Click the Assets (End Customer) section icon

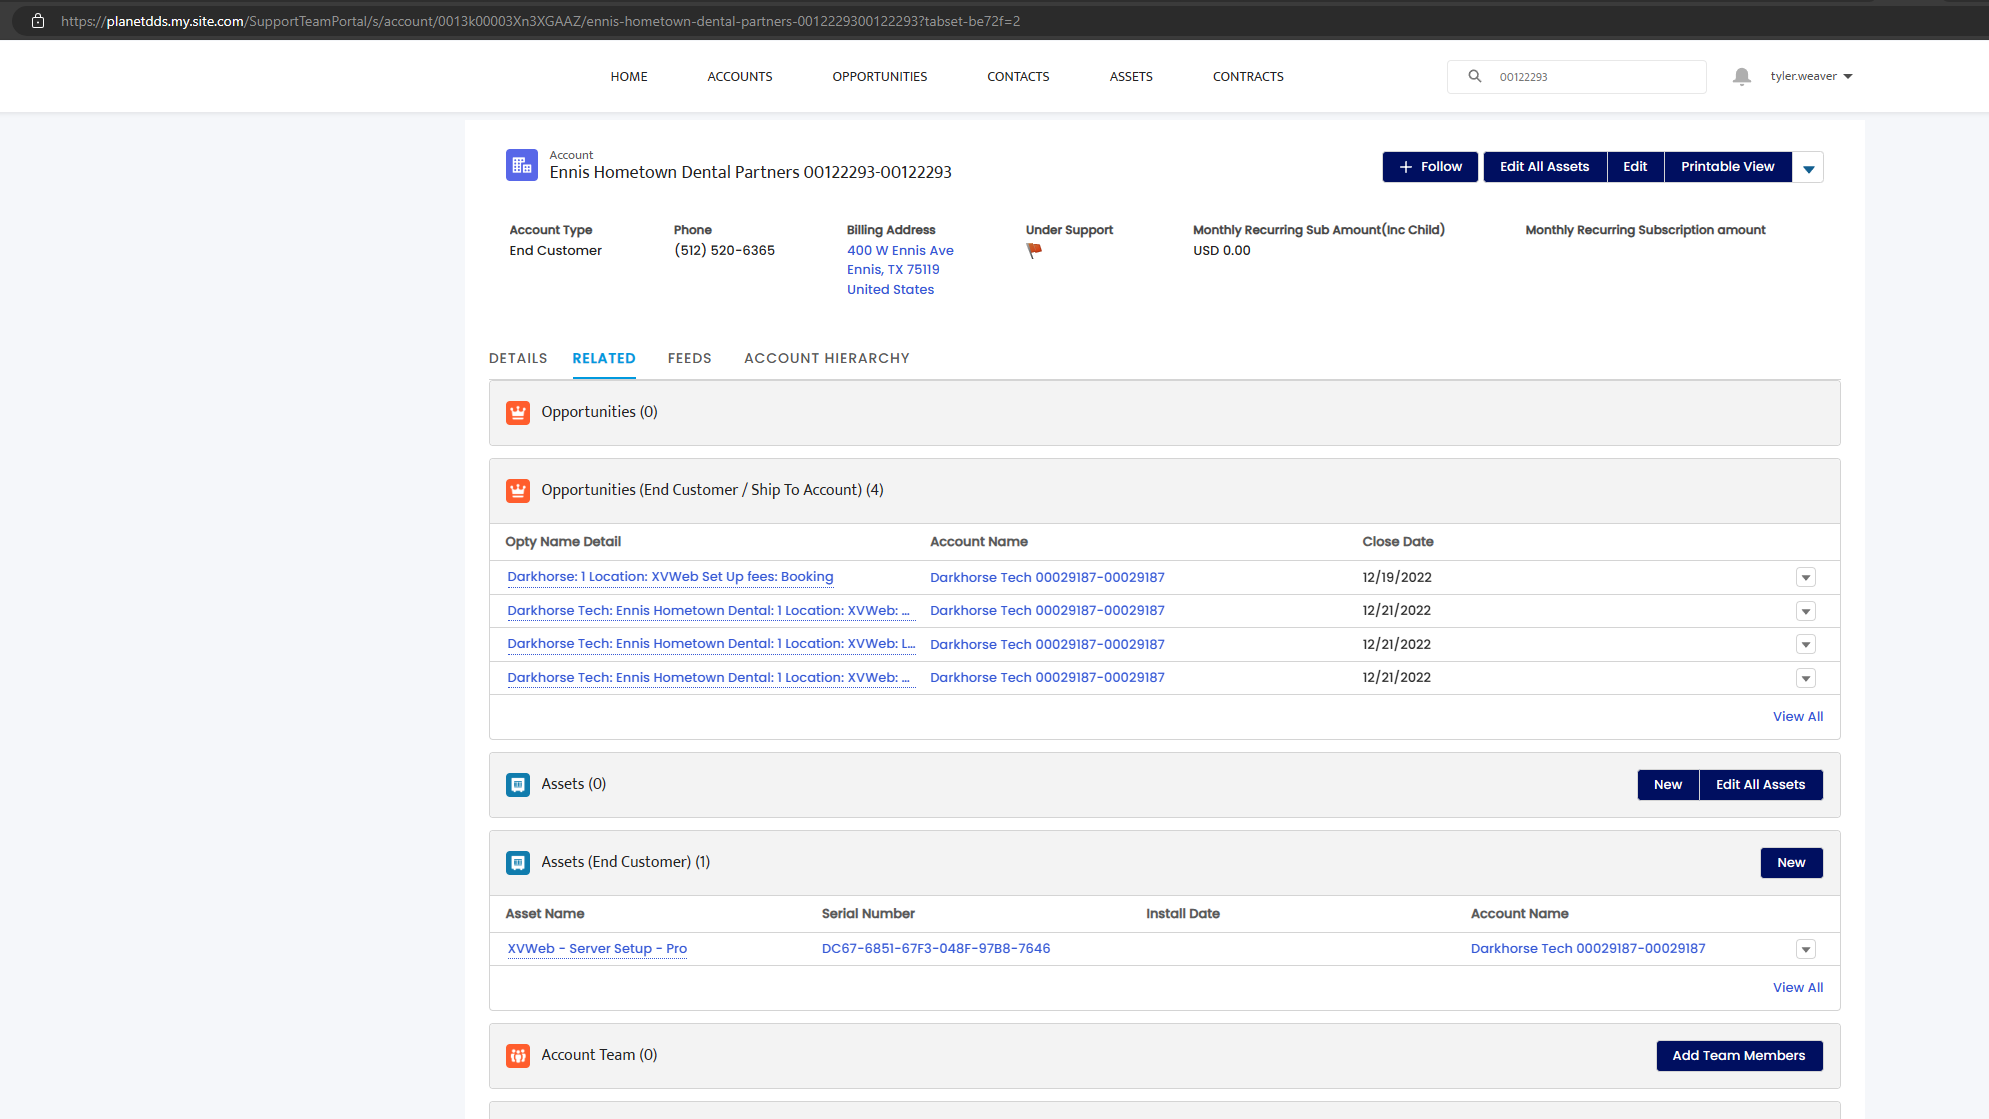tap(518, 863)
